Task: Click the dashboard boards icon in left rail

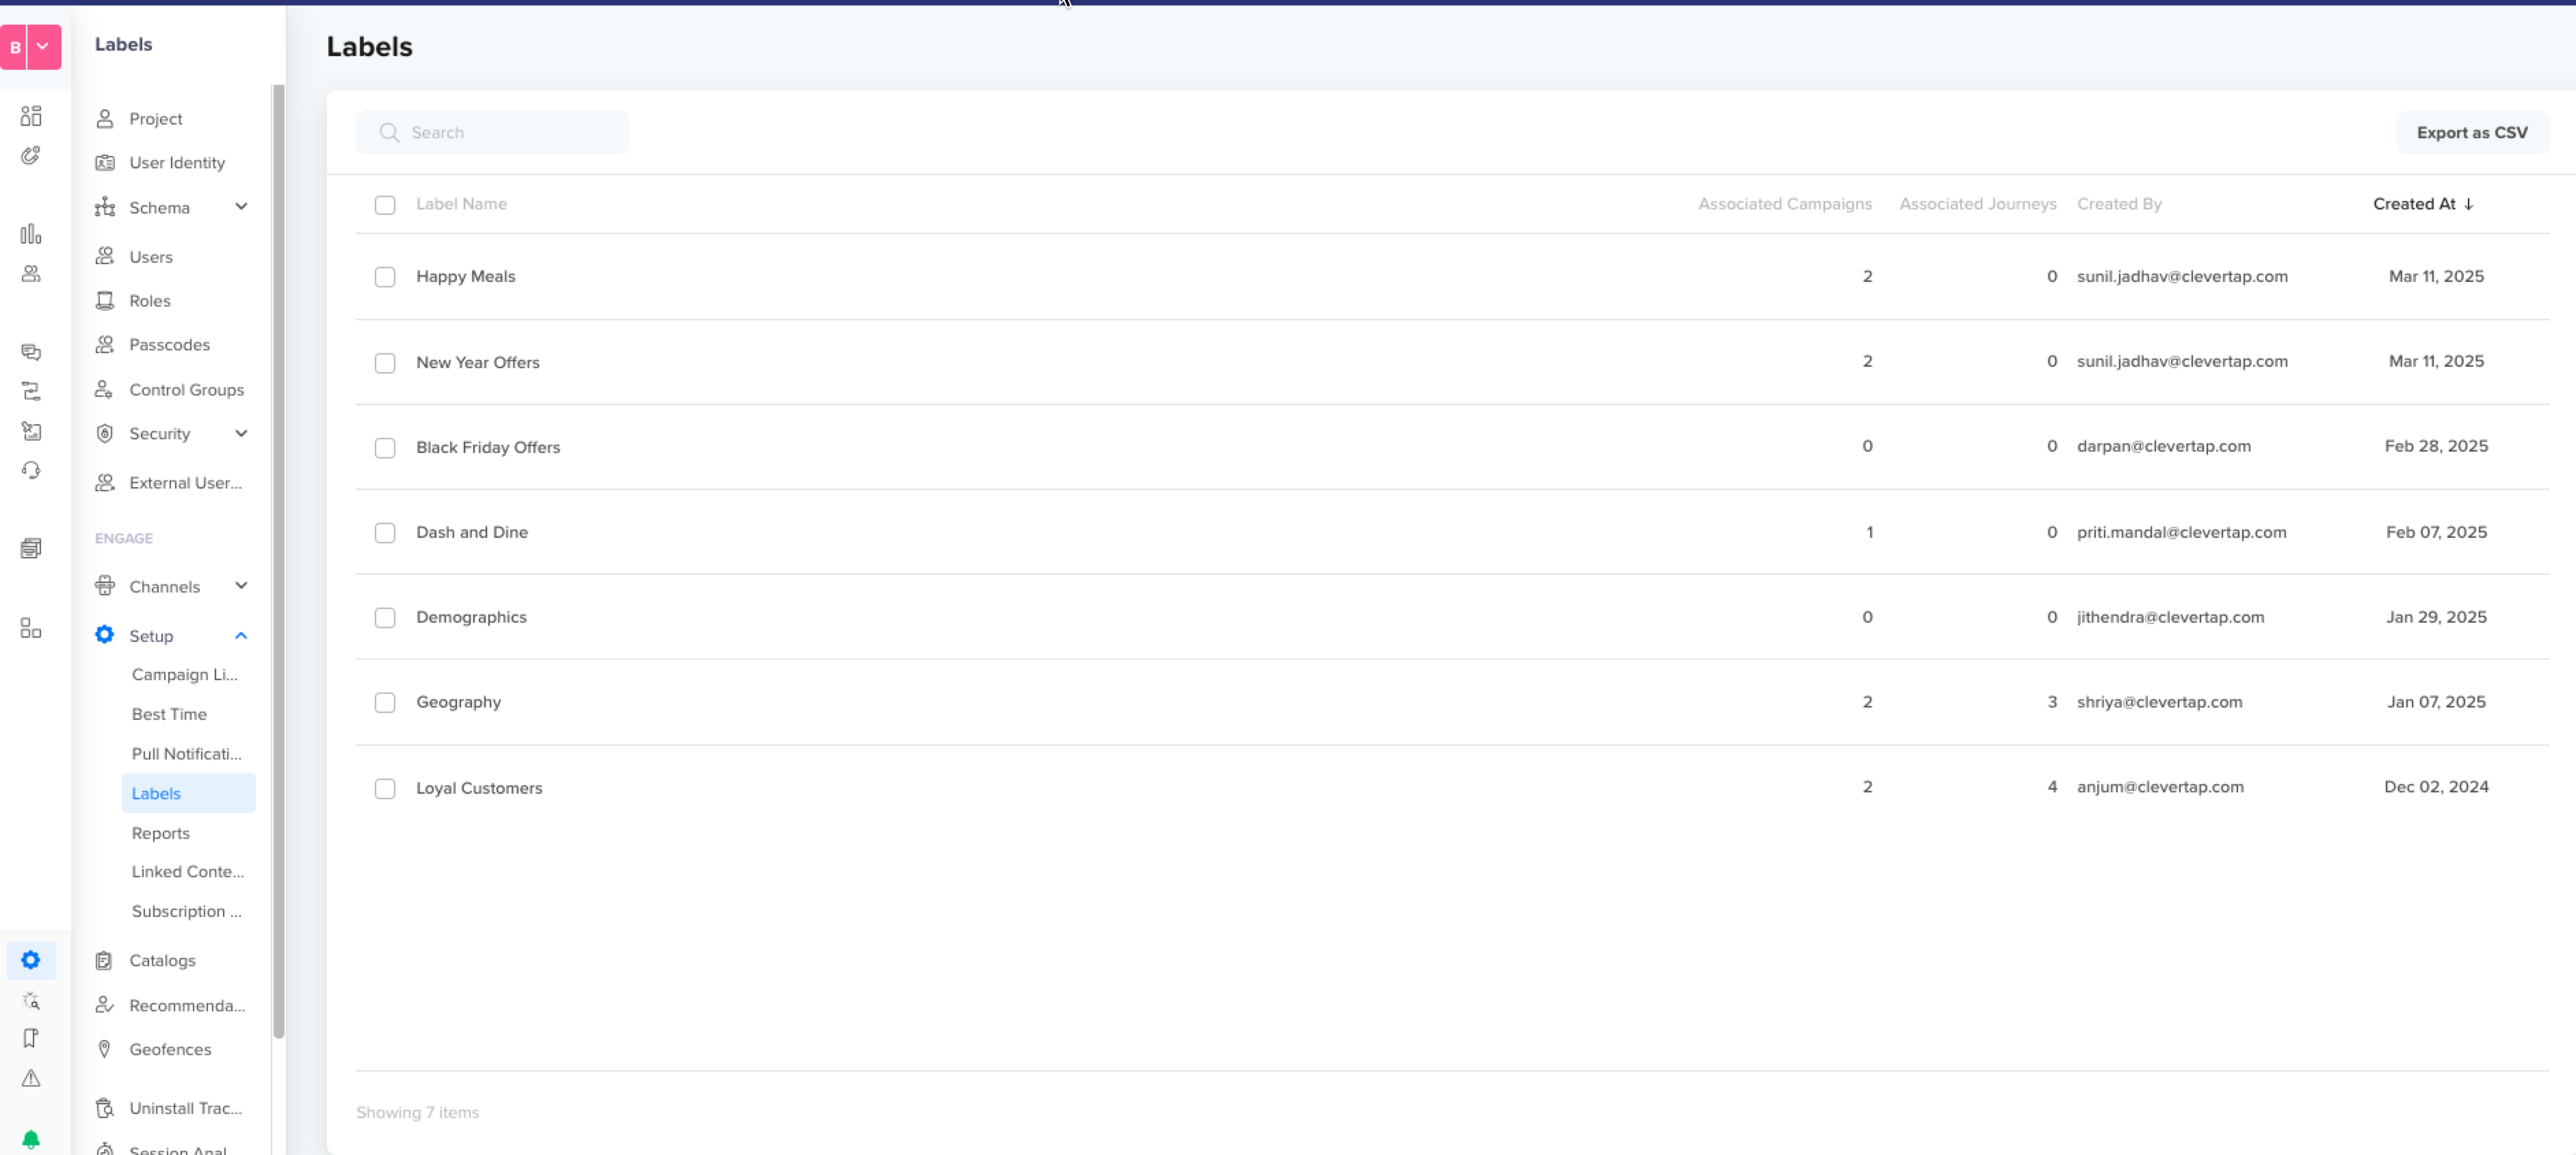Action: [x=31, y=116]
